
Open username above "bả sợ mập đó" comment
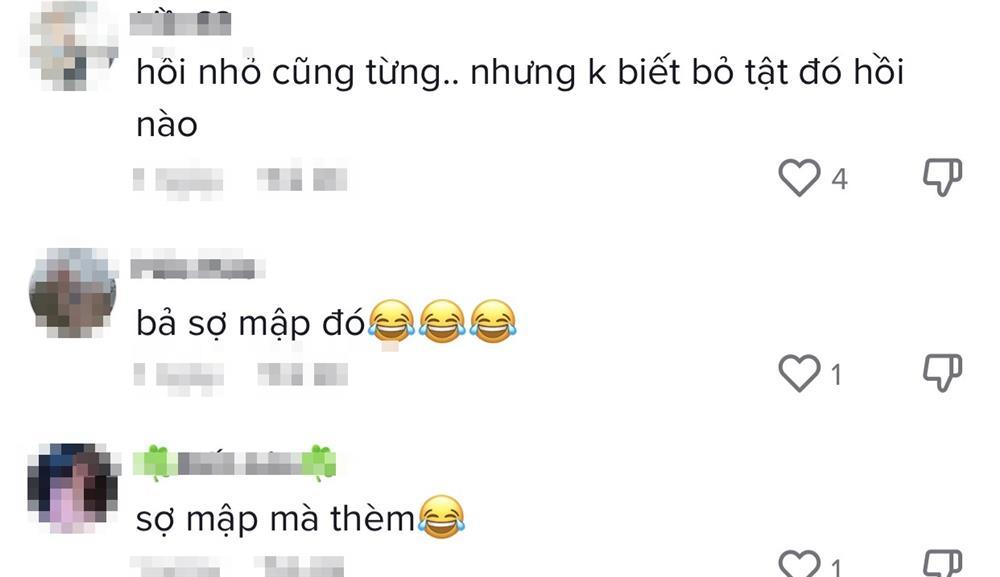pyautogui.click(x=198, y=267)
